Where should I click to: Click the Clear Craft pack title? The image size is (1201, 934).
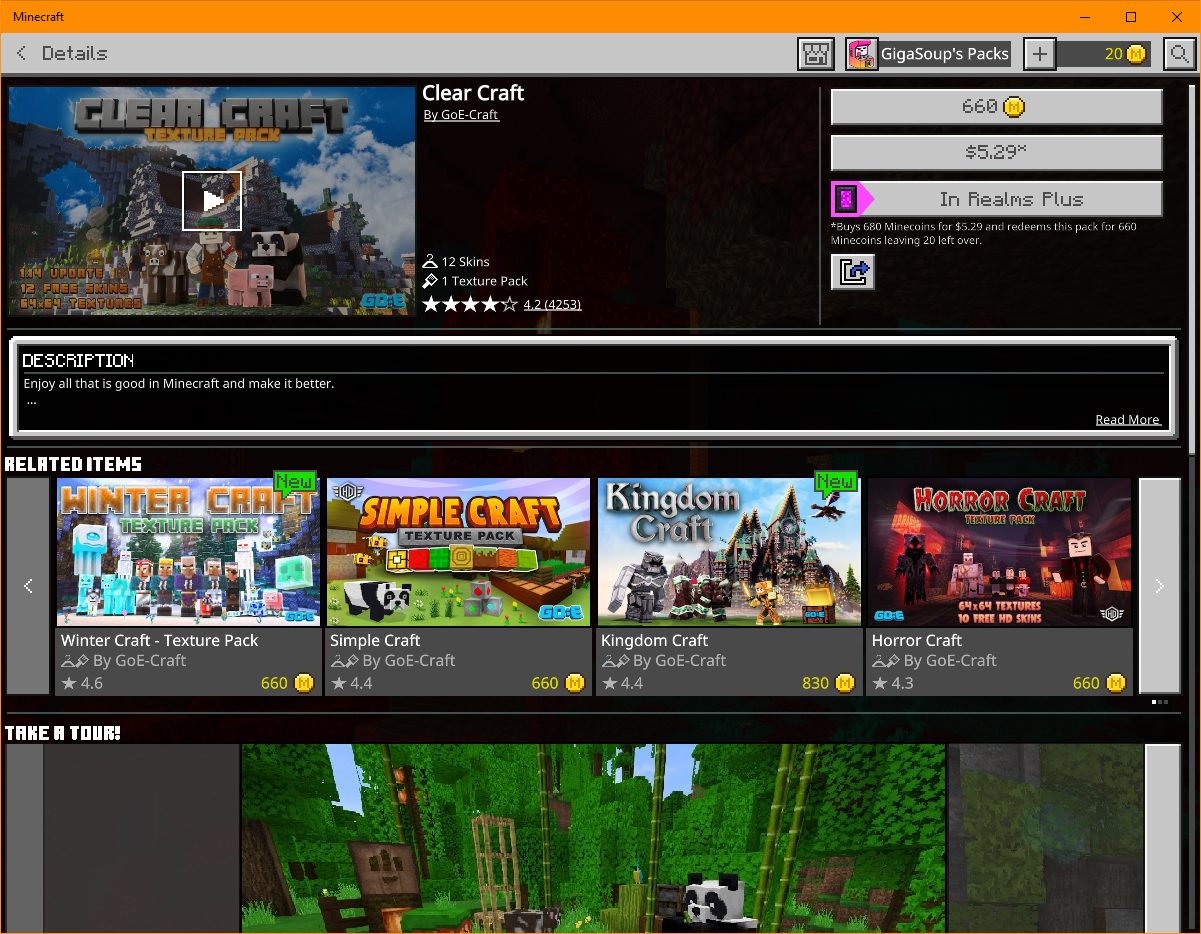coord(473,93)
